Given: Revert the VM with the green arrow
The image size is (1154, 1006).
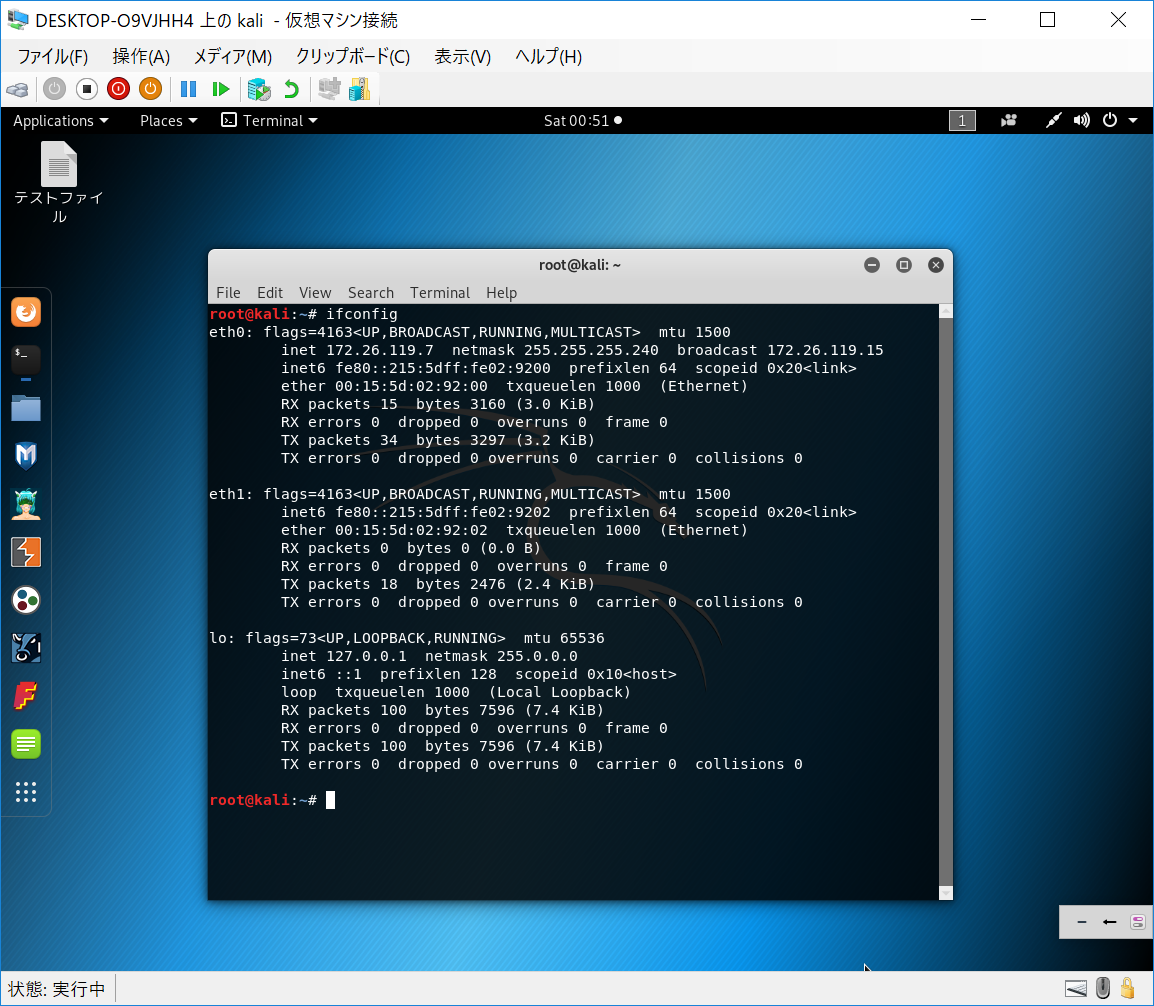Looking at the screenshot, I should 291,89.
